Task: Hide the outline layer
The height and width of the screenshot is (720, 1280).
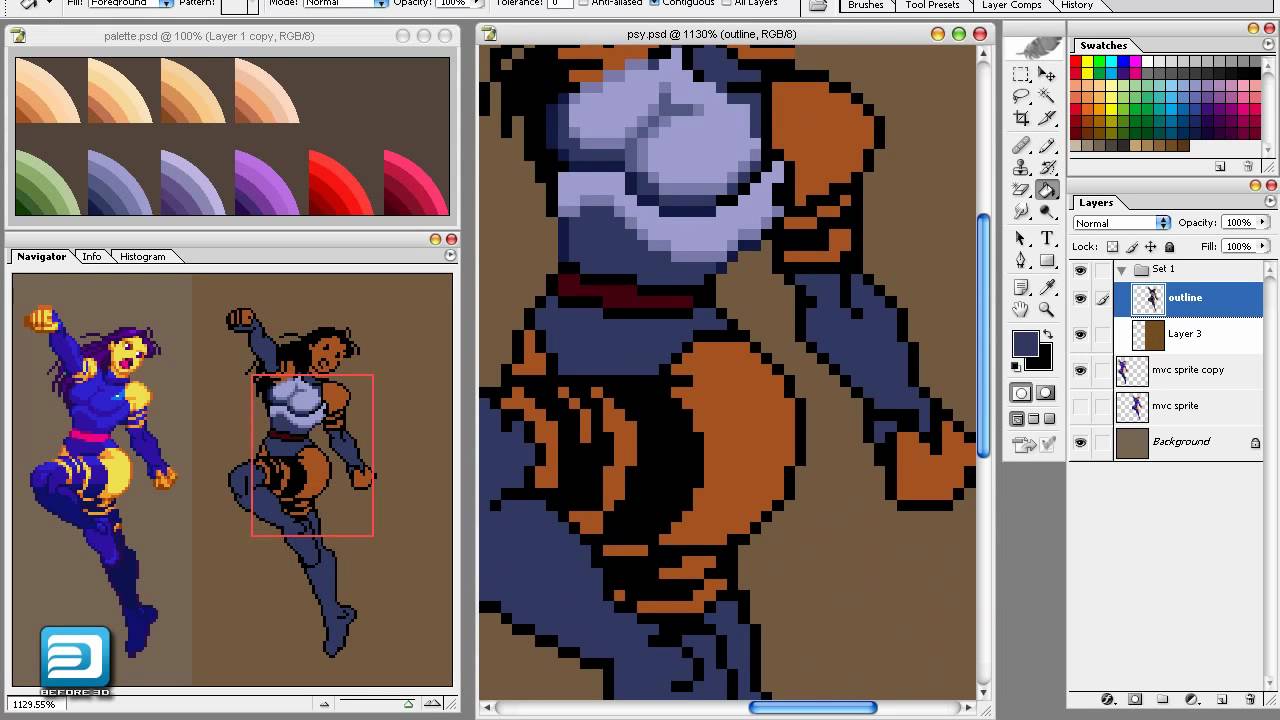Action: [x=1080, y=298]
